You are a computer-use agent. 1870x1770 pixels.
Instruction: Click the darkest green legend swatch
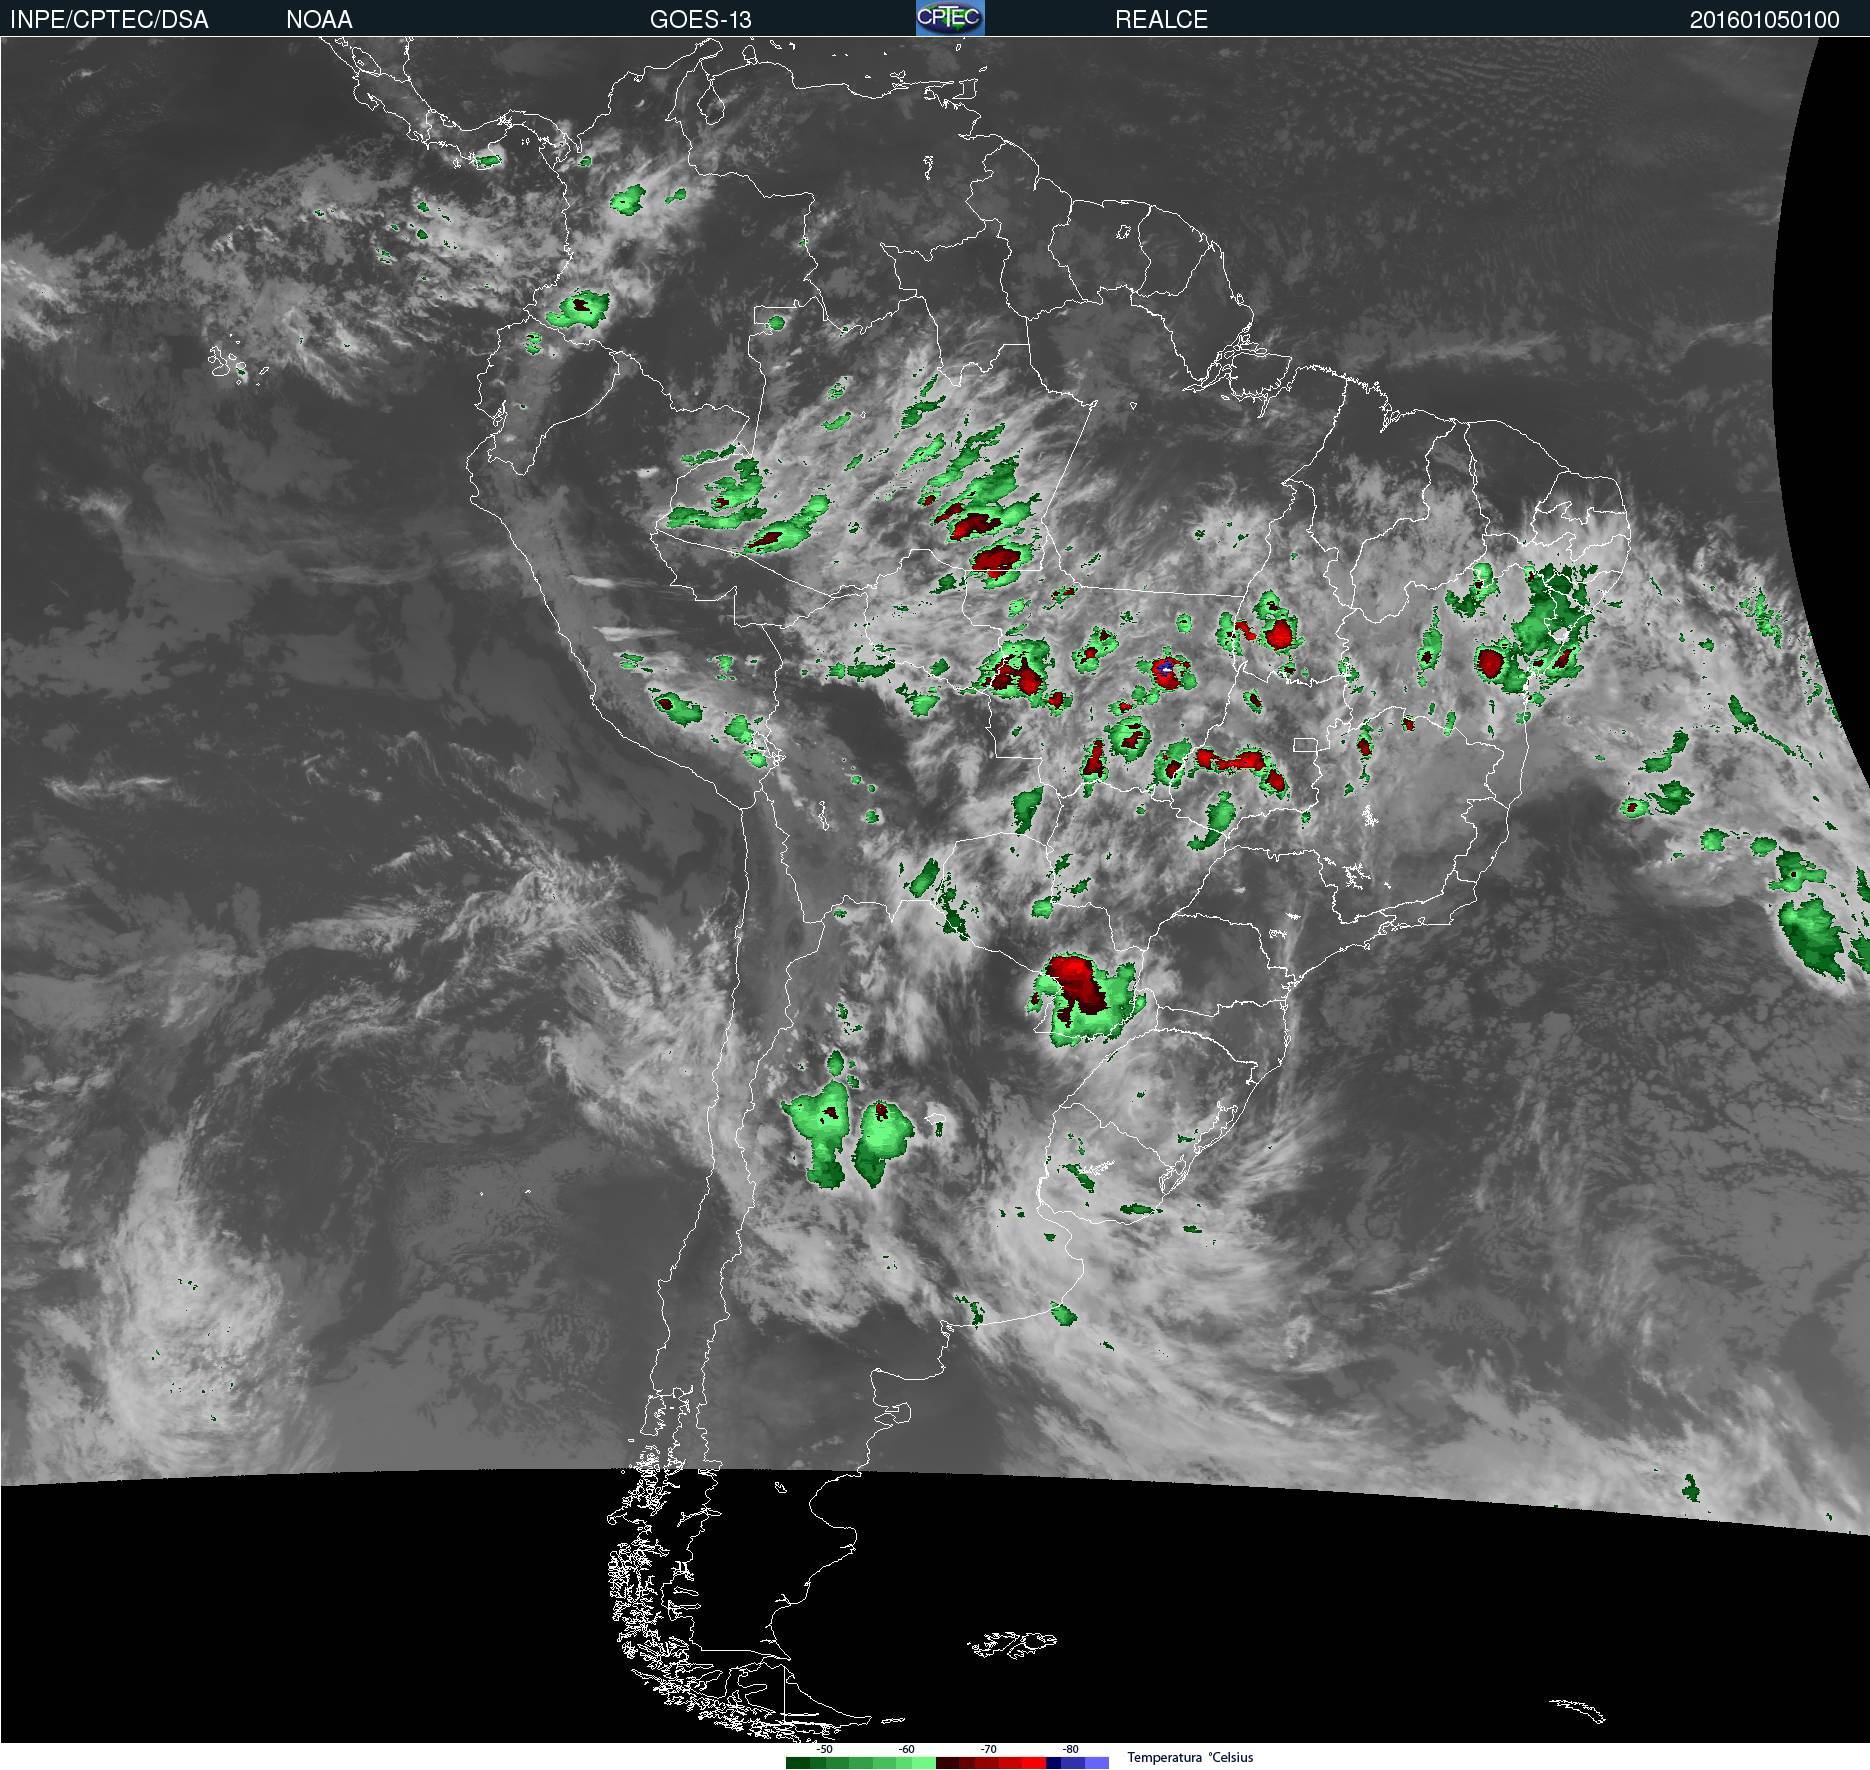798,1763
